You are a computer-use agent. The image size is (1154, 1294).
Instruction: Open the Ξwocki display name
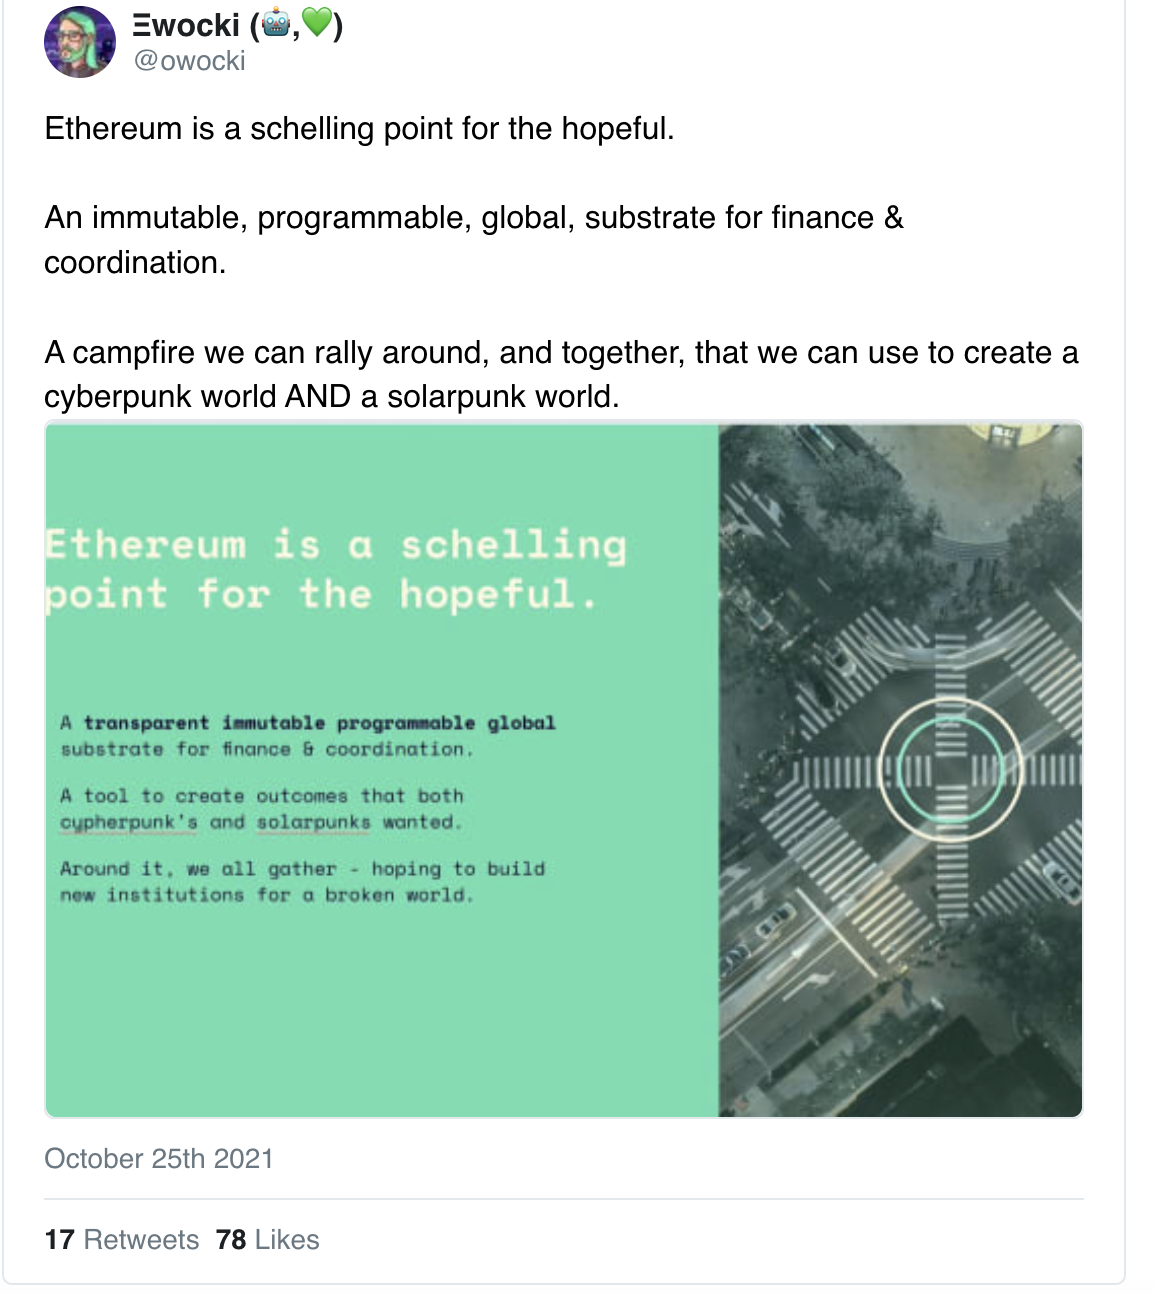tap(238, 24)
